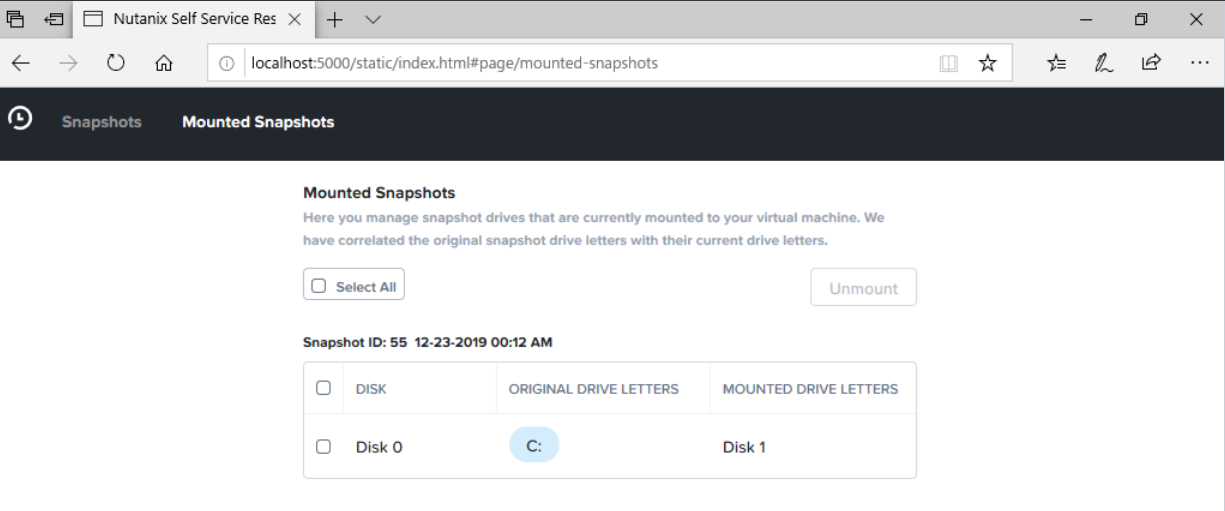Go to the browser home page icon
1225x511 pixels.
[164, 63]
